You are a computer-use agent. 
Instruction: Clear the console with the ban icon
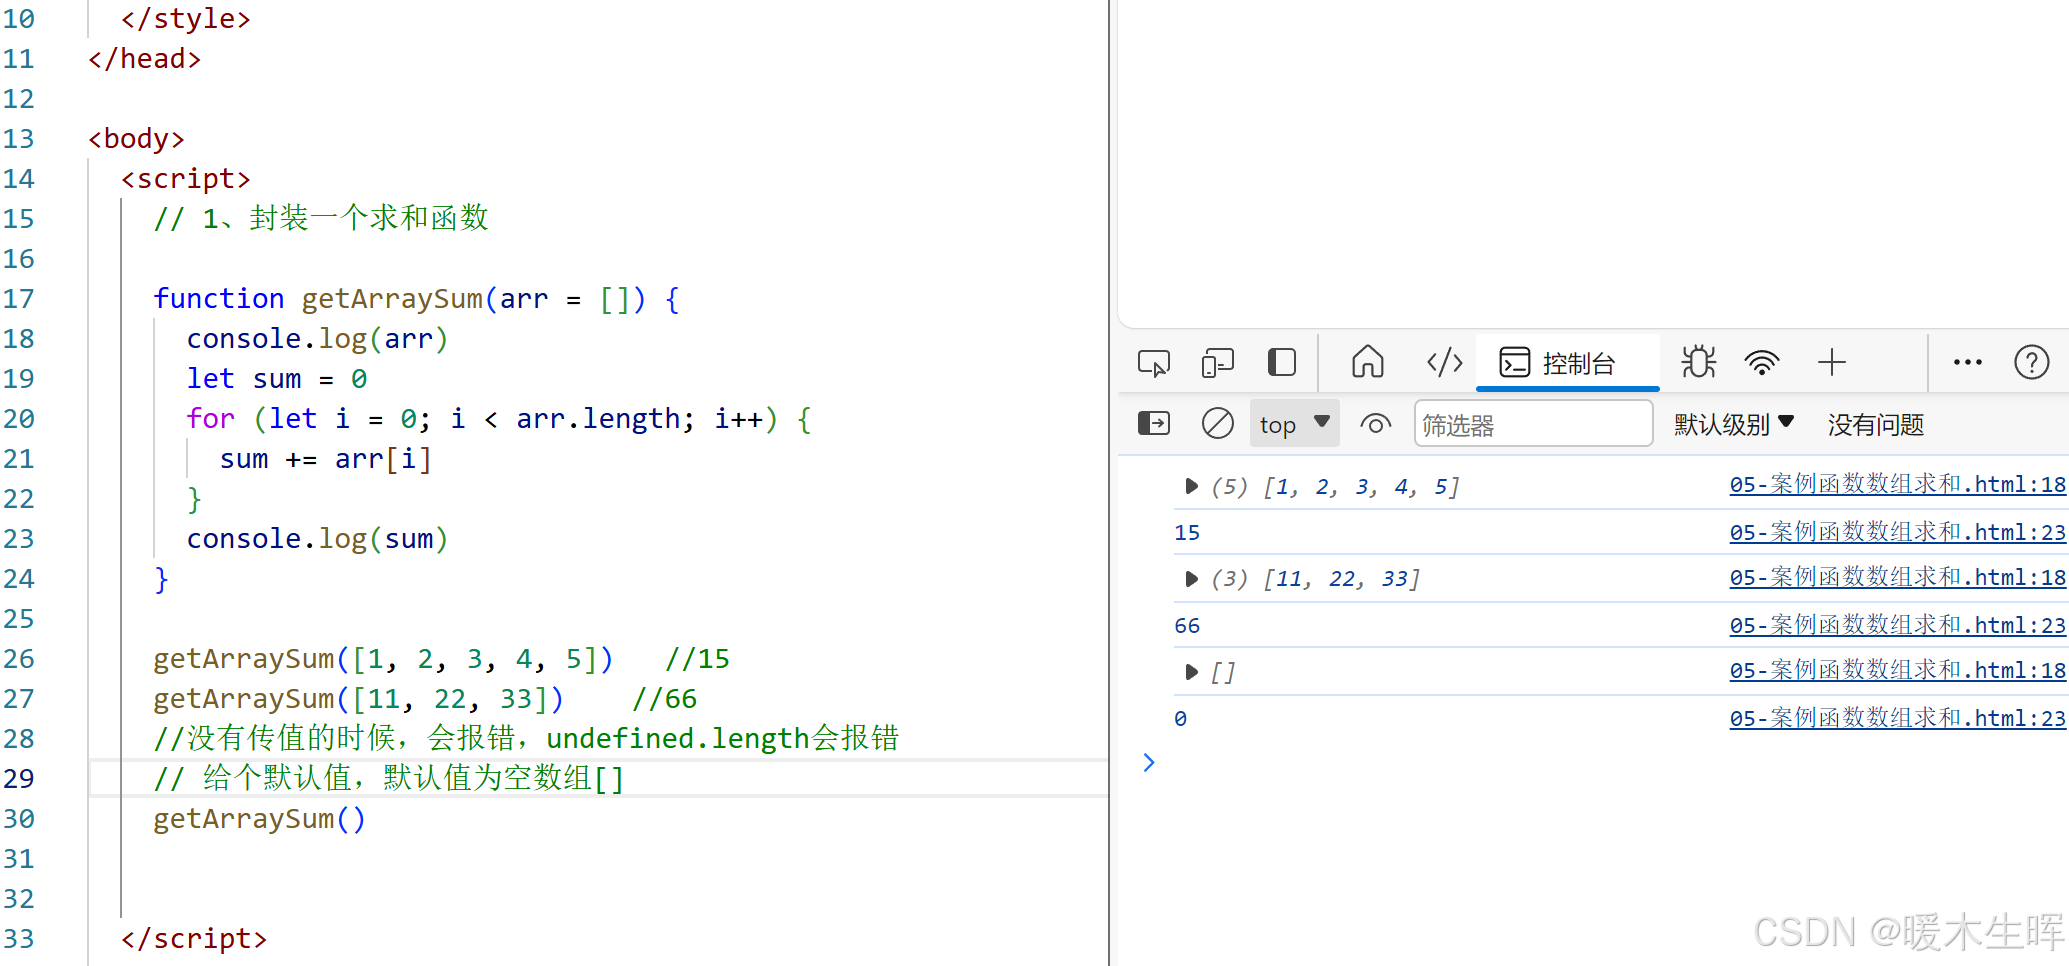click(1217, 424)
